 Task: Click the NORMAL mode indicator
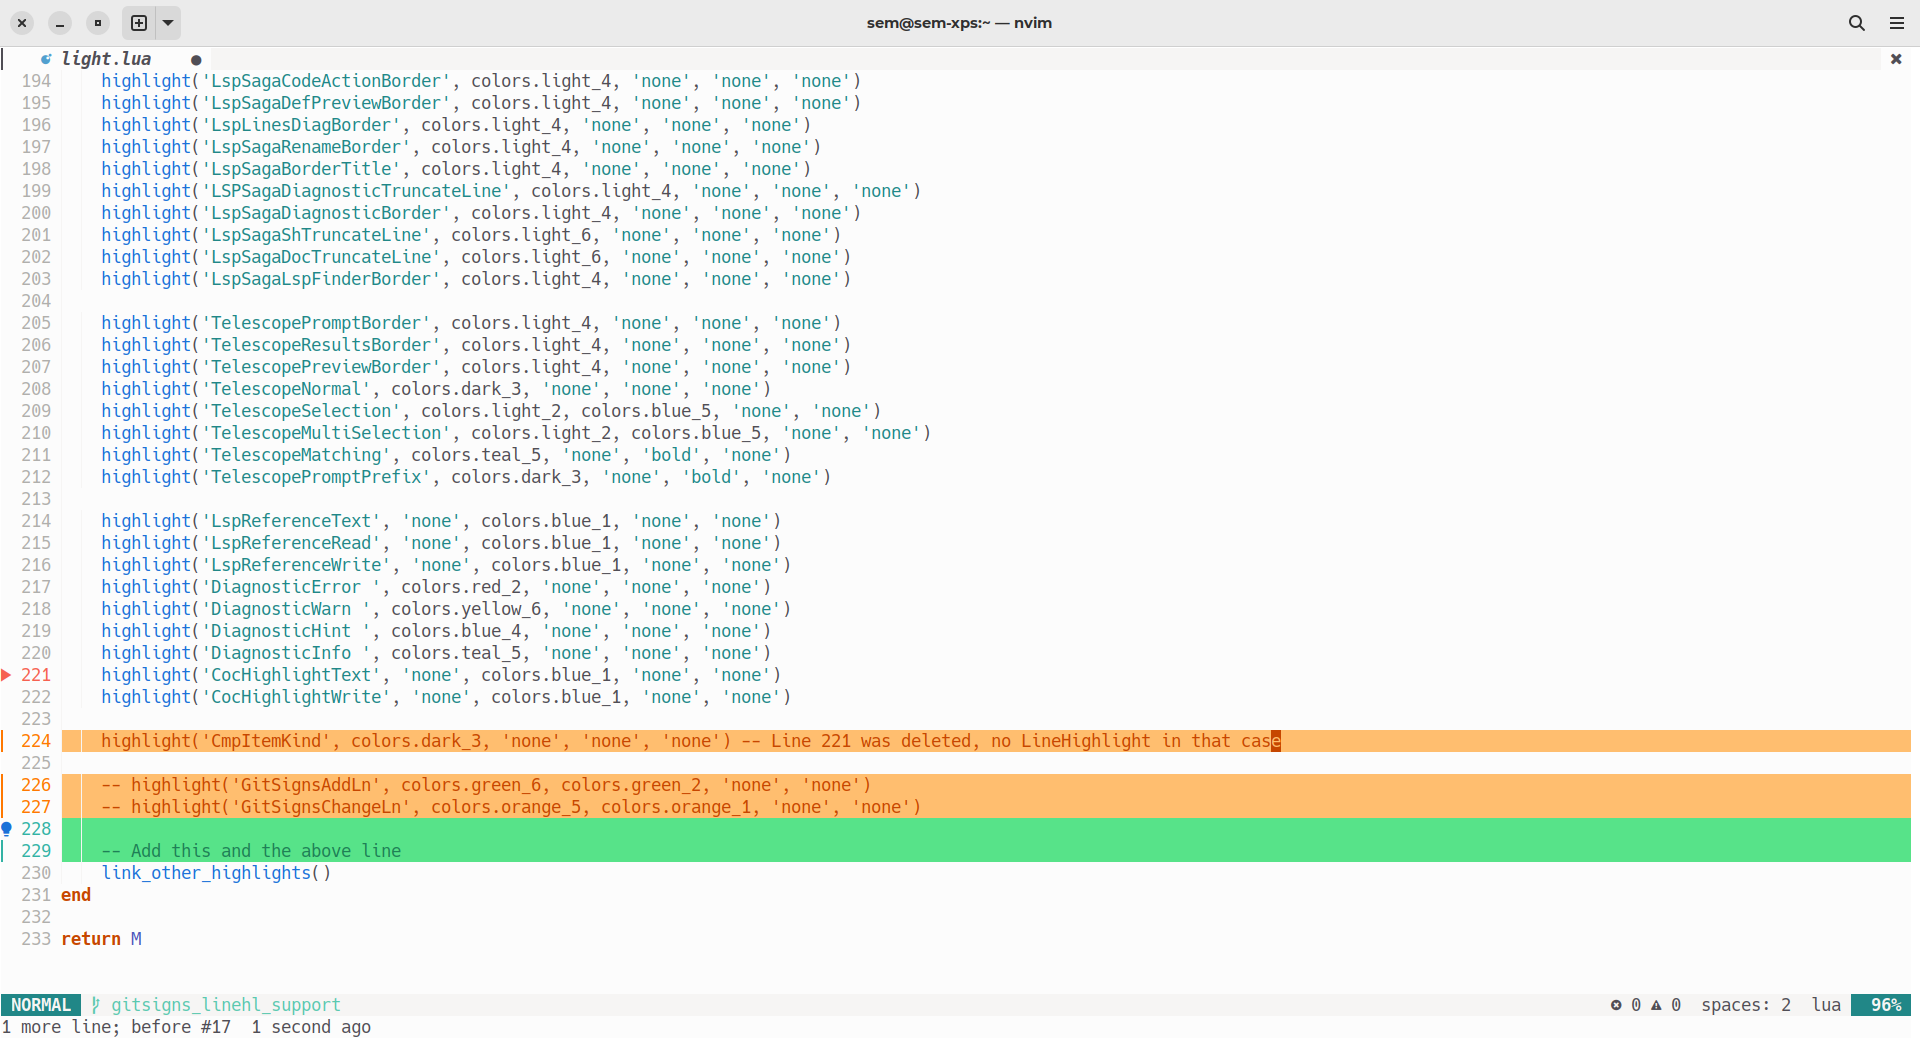point(41,1005)
